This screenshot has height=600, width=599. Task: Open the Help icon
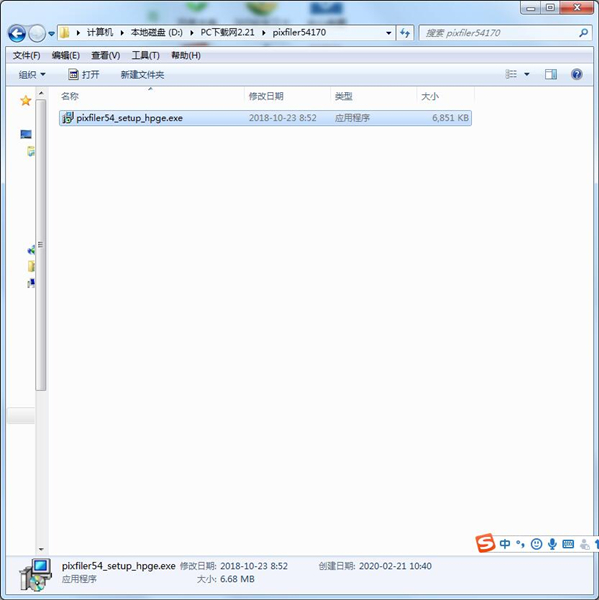point(576,74)
